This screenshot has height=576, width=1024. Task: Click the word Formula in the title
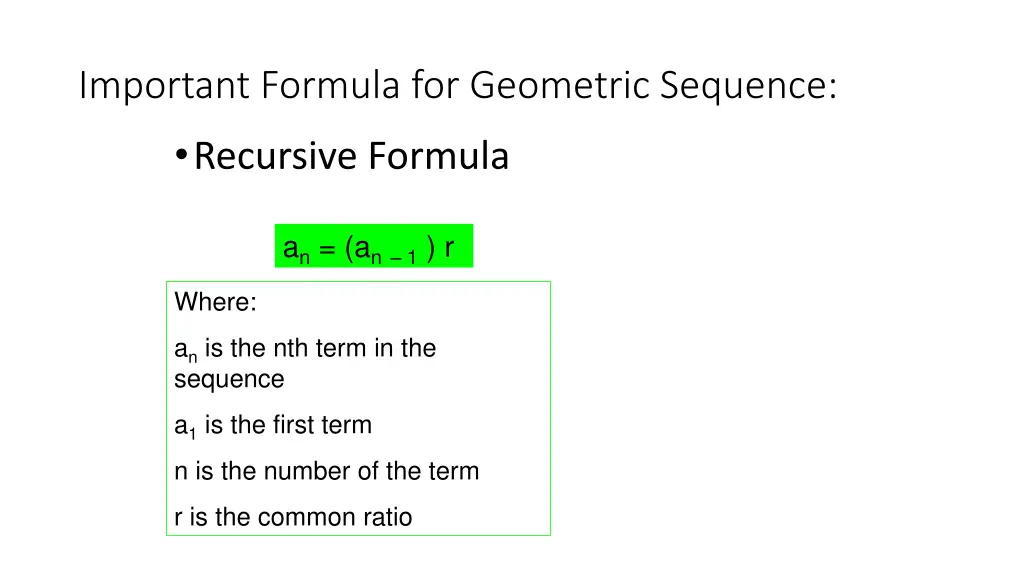tap(331, 87)
